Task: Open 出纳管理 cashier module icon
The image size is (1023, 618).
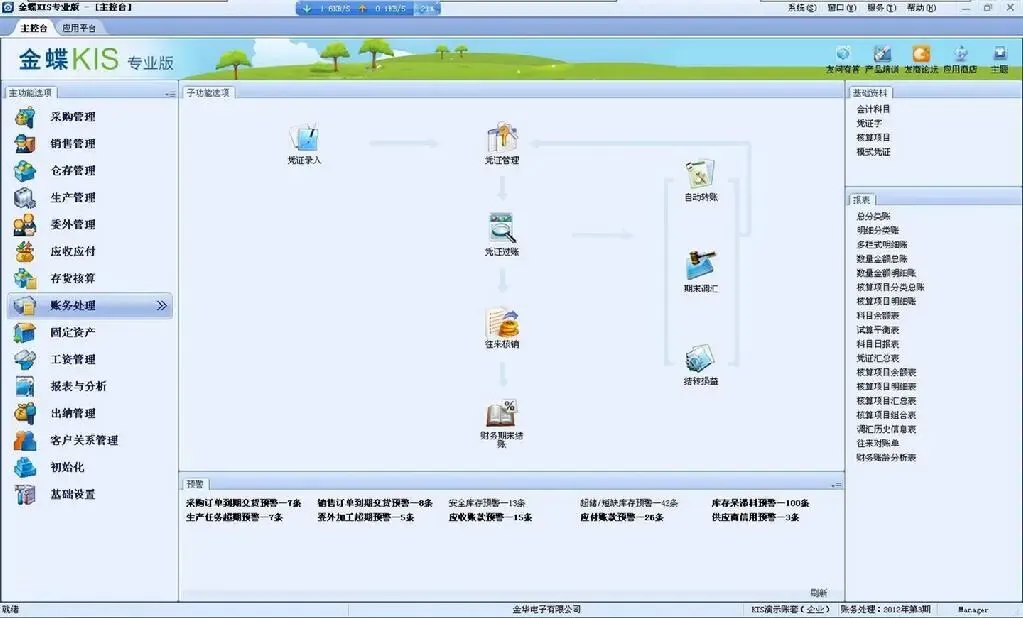Action: click(x=25, y=413)
